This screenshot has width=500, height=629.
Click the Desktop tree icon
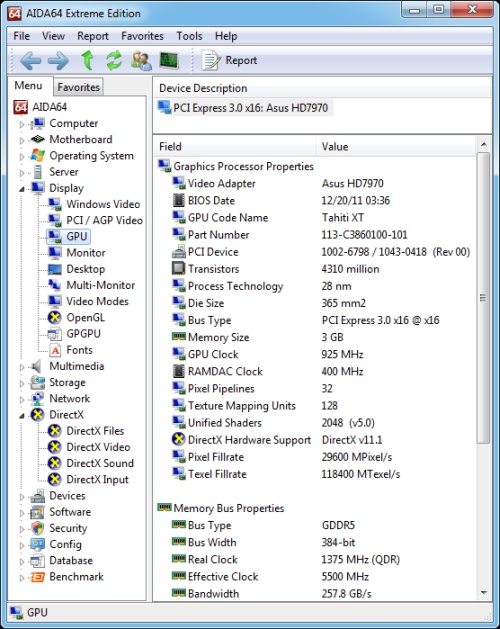pos(55,269)
